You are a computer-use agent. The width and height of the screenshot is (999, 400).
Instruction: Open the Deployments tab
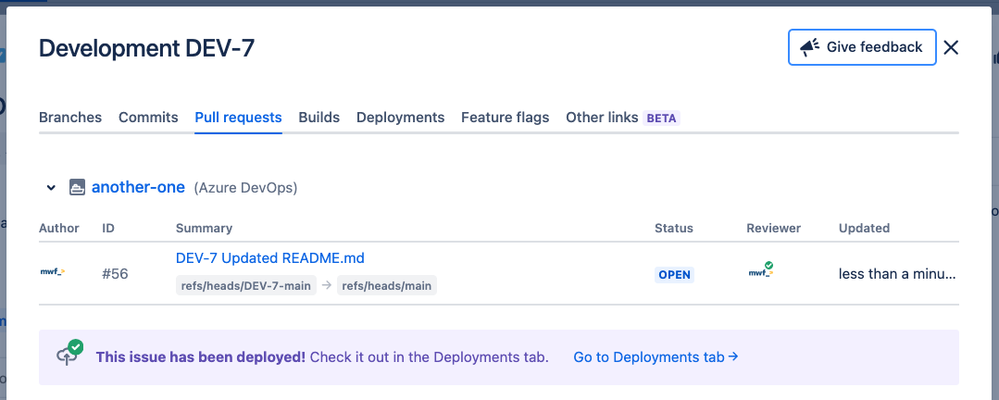coord(400,118)
